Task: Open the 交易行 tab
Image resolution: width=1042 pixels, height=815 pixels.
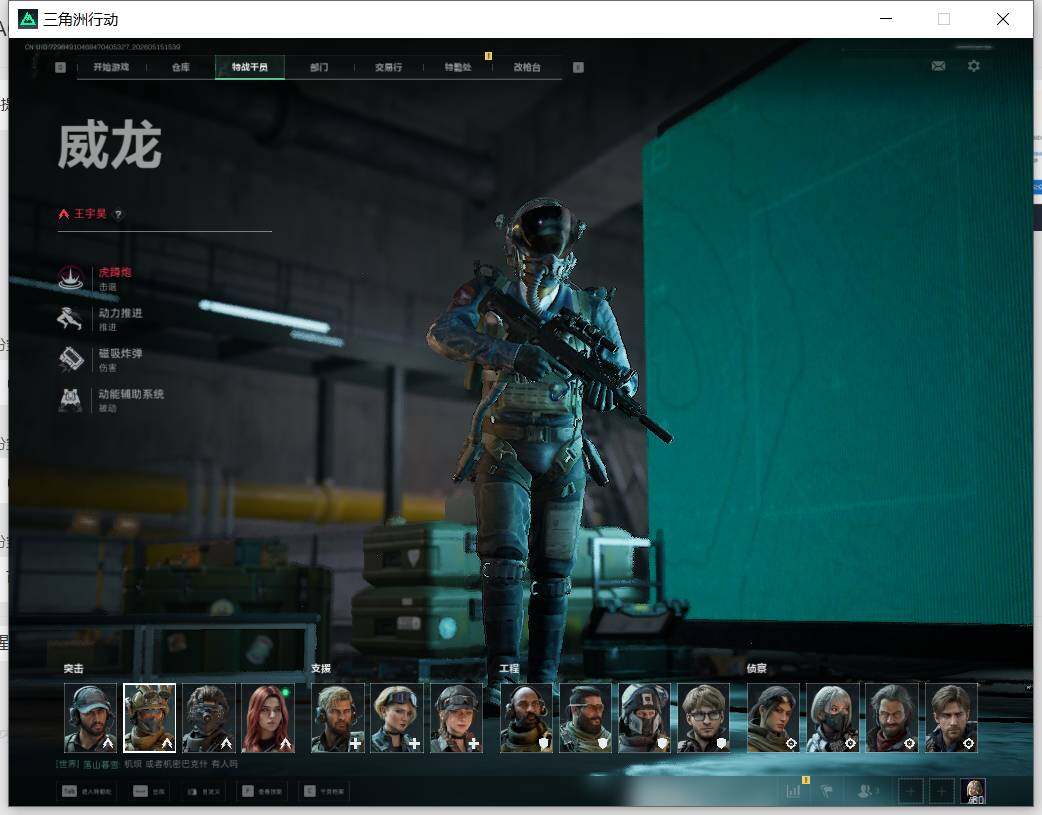Action: coord(388,67)
